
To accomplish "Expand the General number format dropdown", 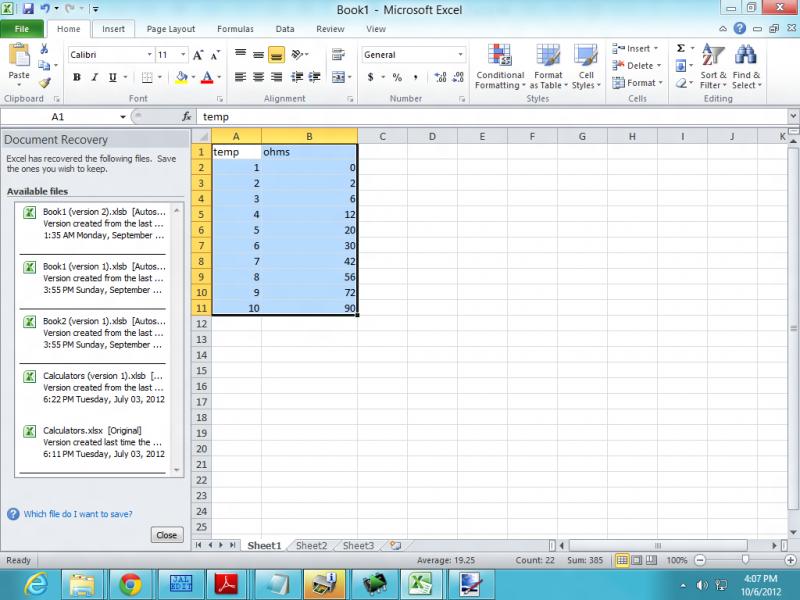I will [x=461, y=55].
